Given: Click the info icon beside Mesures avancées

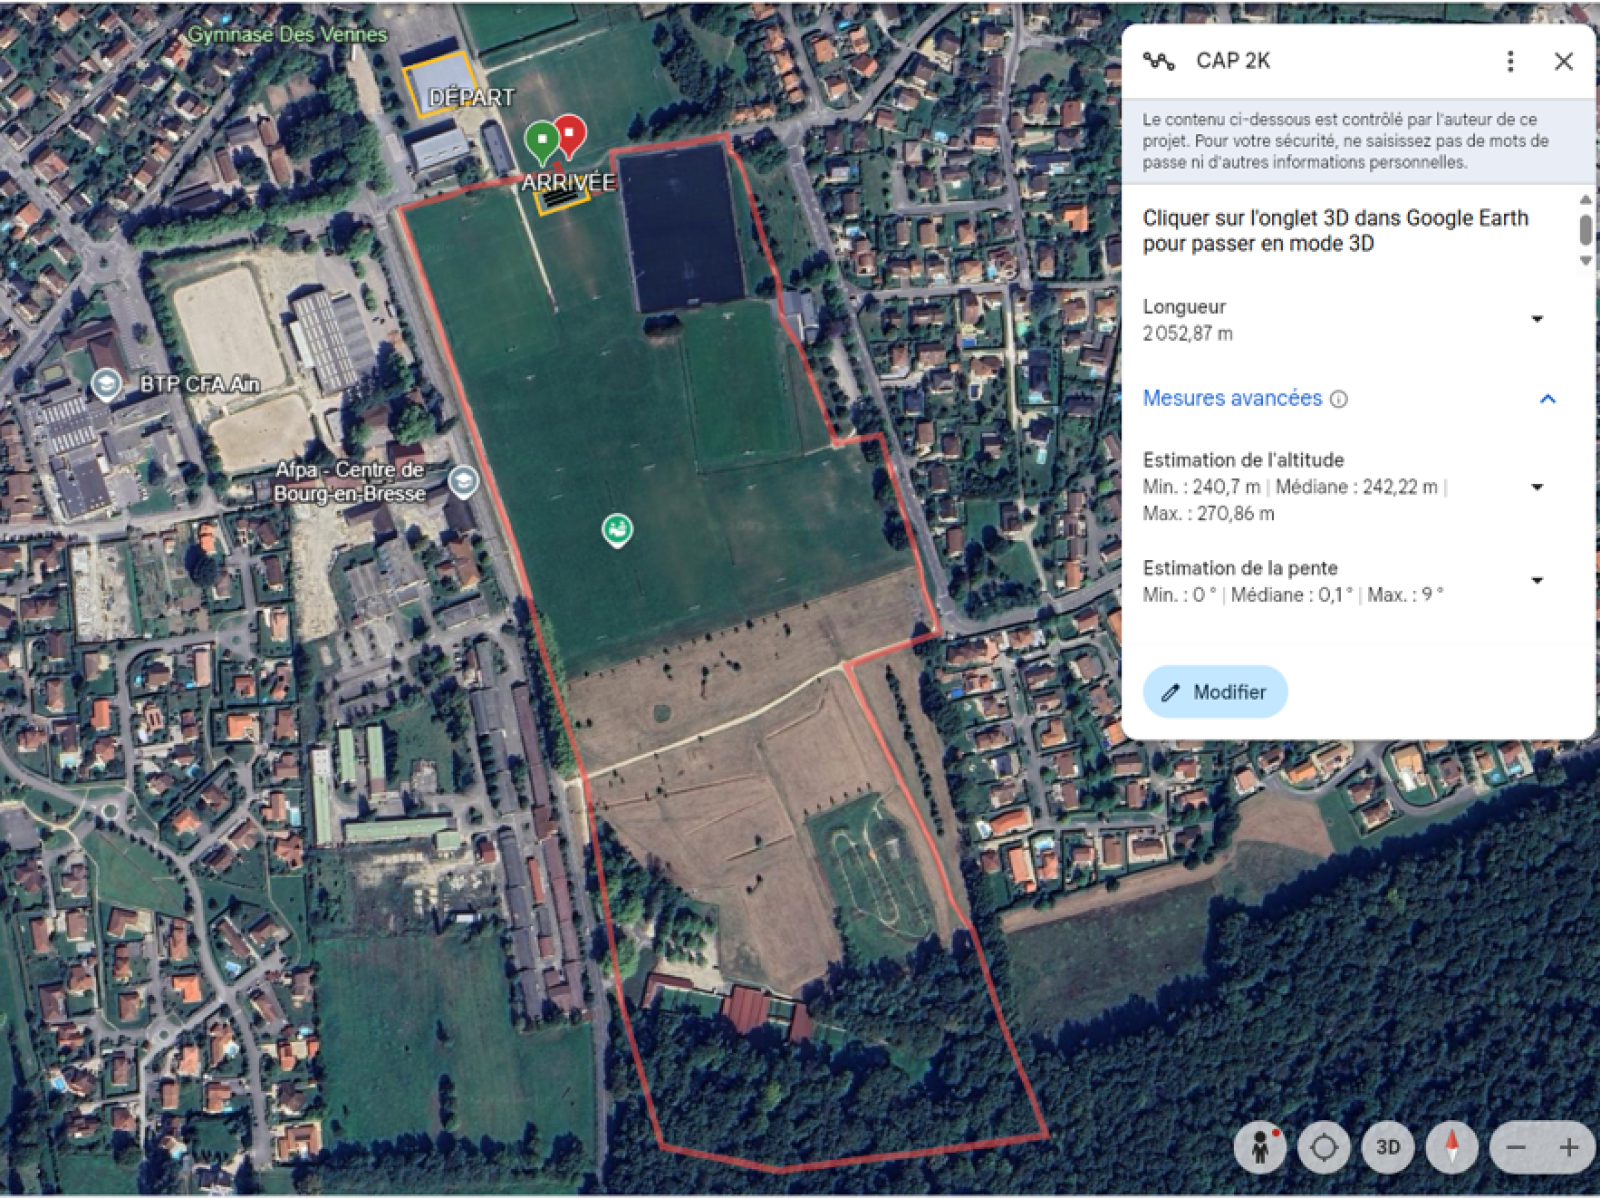Looking at the screenshot, I should (1339, 400).
